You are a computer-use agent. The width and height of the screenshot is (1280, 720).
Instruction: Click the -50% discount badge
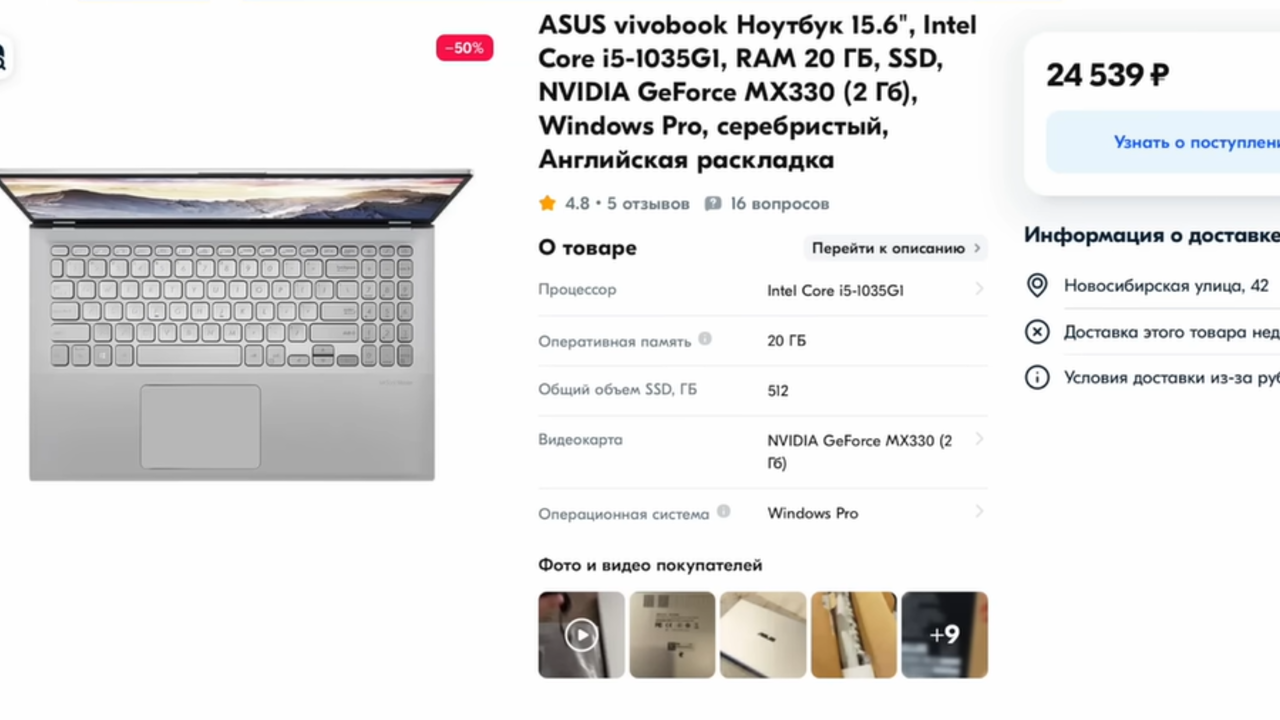tap(464, 48)
